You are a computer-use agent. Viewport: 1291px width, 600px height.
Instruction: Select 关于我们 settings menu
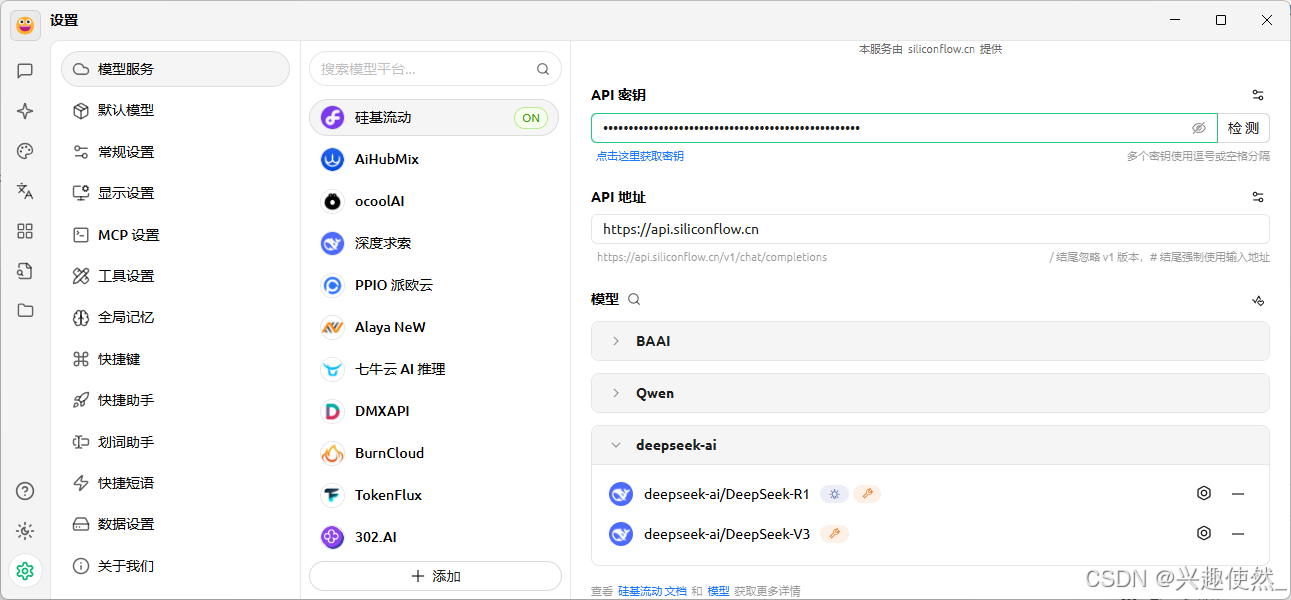[x=175, y=566]
